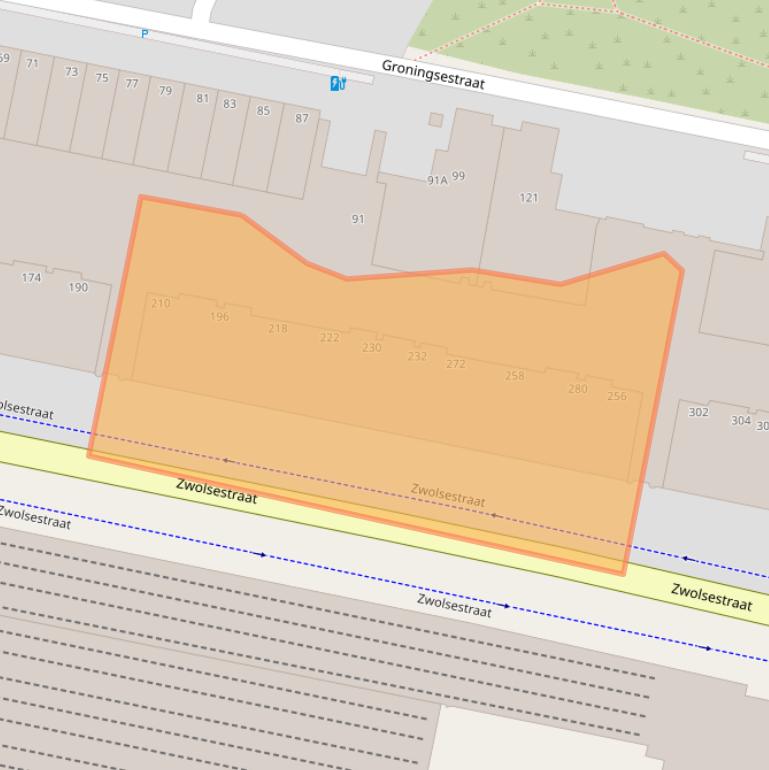The height and width of the screenshot is (770, 769).
Task: Select the Zwolsestraat label inside orange area
Action: click(448, 494)
